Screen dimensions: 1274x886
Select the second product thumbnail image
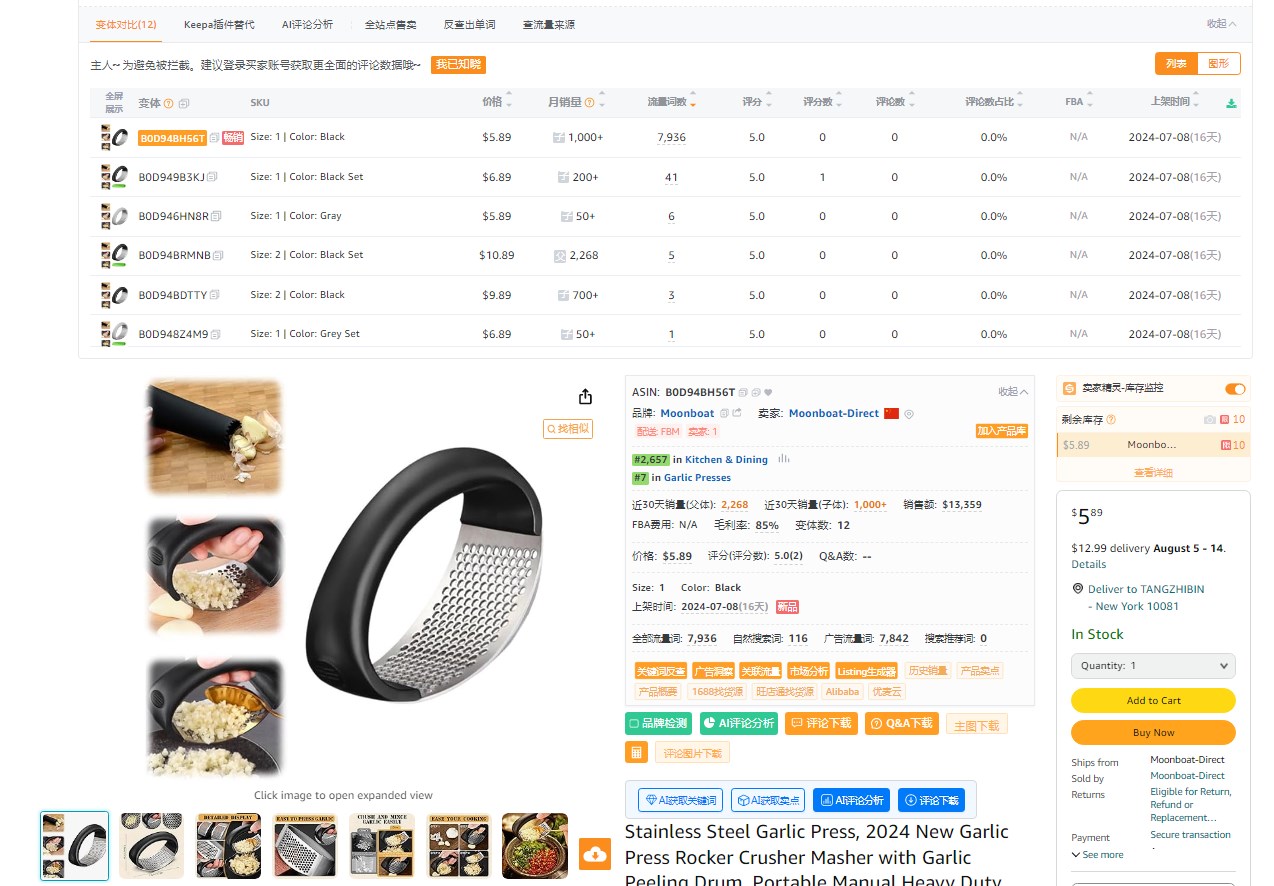[x=152, y=845]
